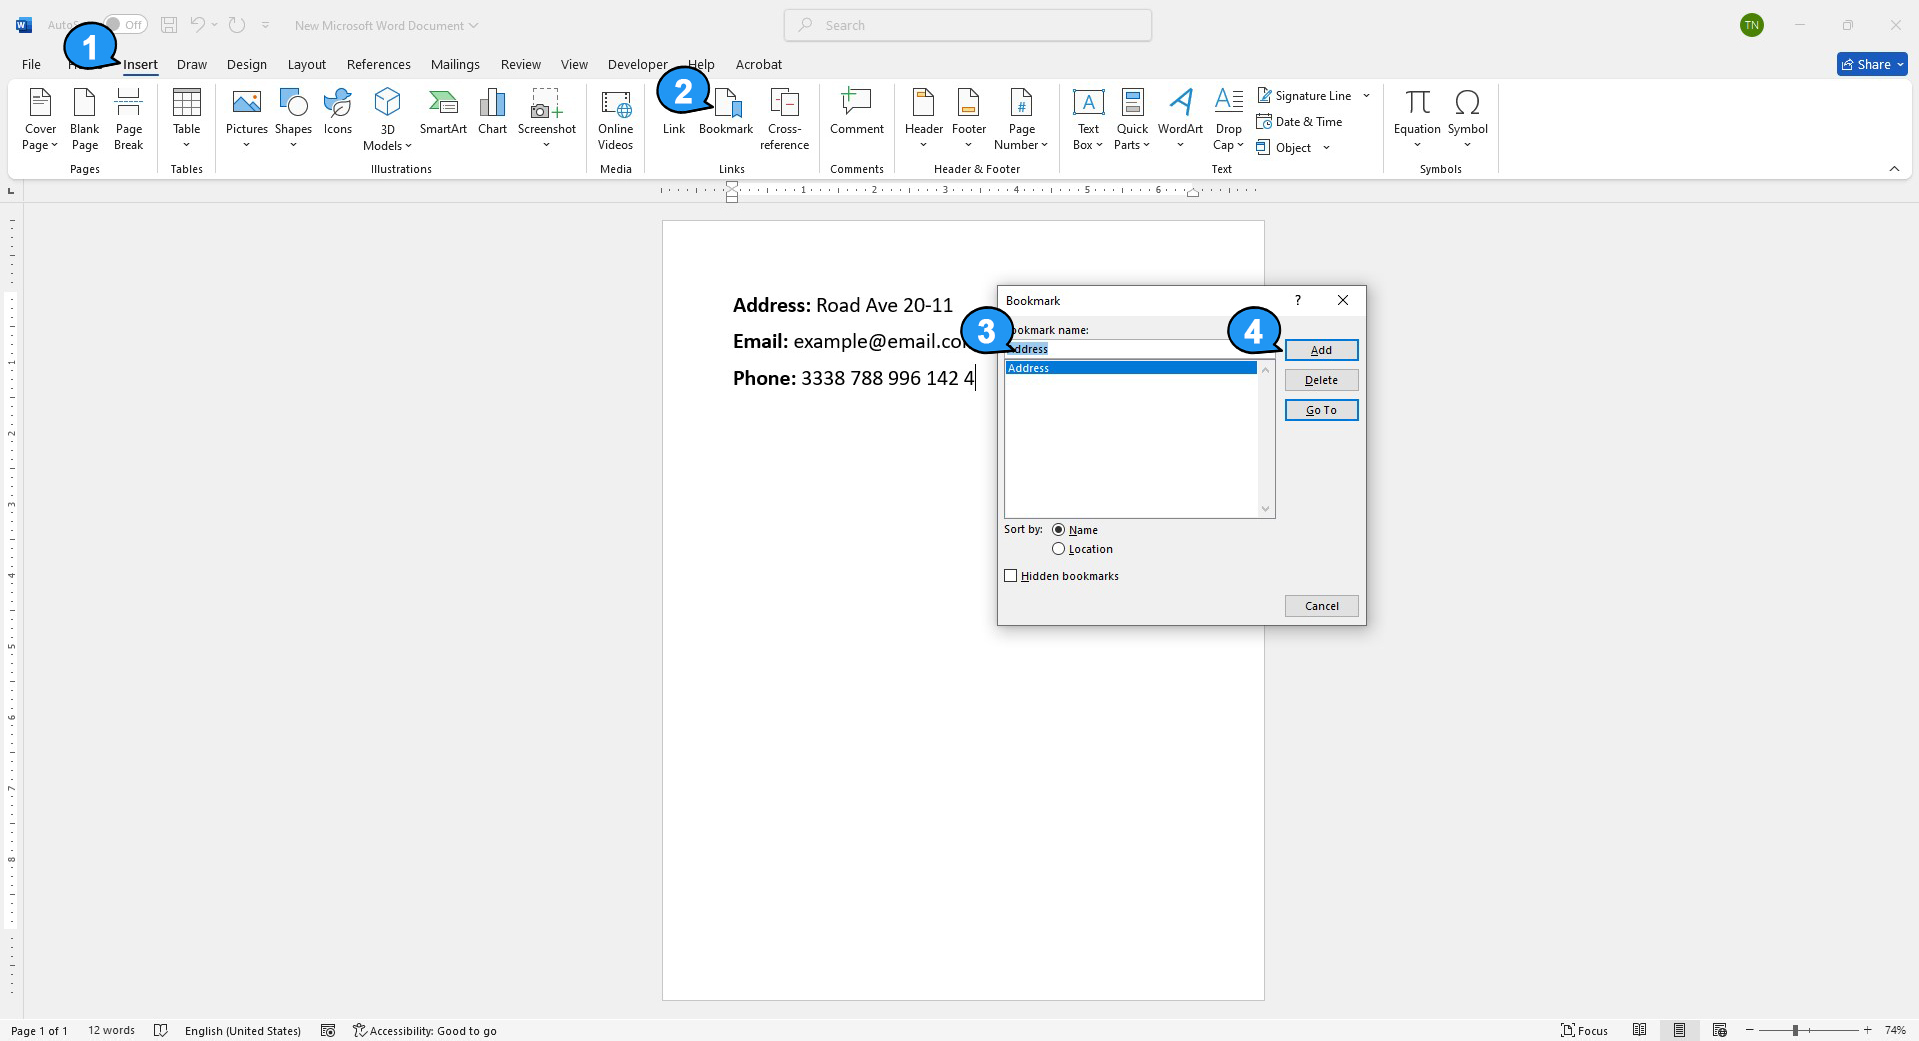Switch to the Draw tab
Viewport: 1919px width, 1041px height.
coord(192,64)
